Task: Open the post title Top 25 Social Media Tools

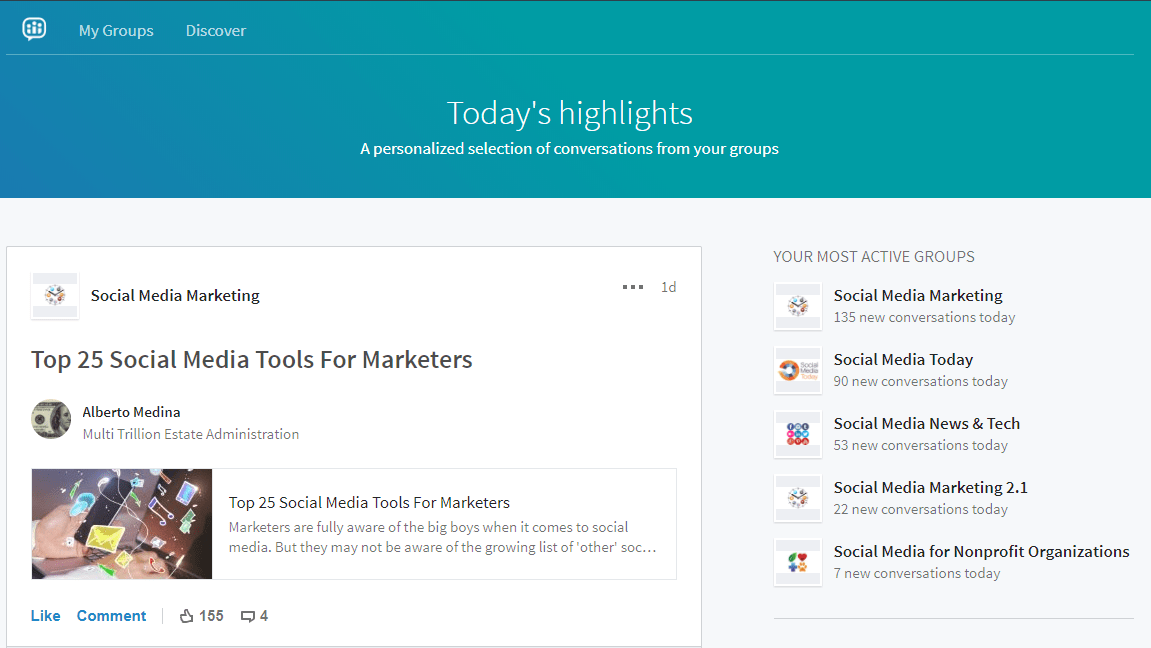Action: [x=251, y=360]
